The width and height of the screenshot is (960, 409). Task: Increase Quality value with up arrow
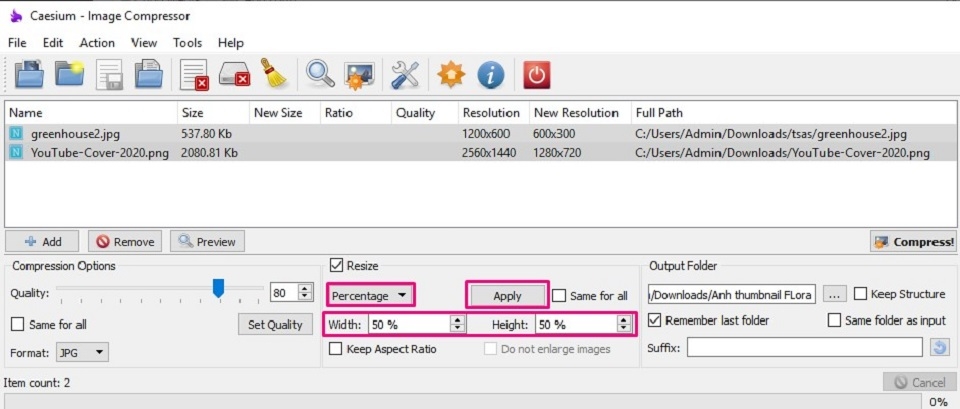305,288
